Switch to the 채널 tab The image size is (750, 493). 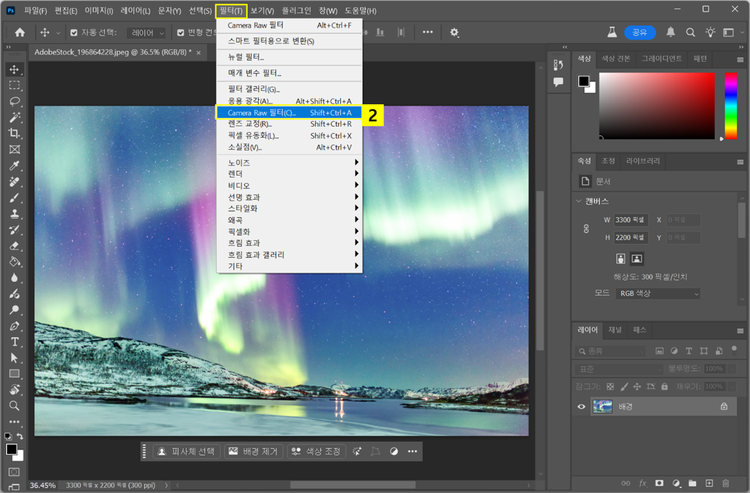[x=615, y=330]
